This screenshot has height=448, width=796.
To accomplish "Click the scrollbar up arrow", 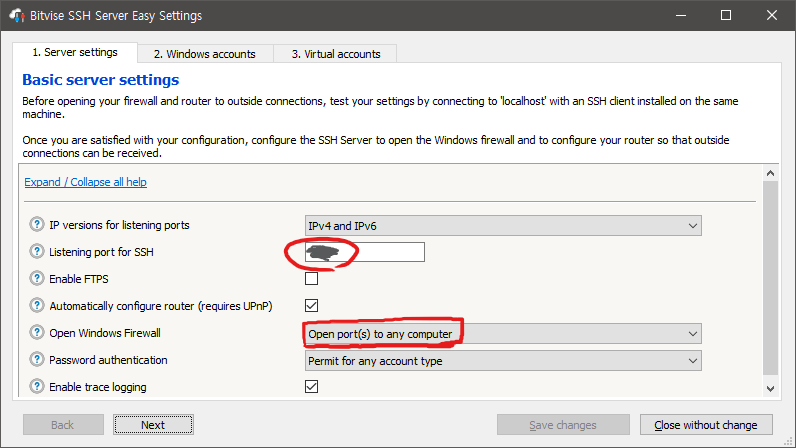I will tap(770, 173).
